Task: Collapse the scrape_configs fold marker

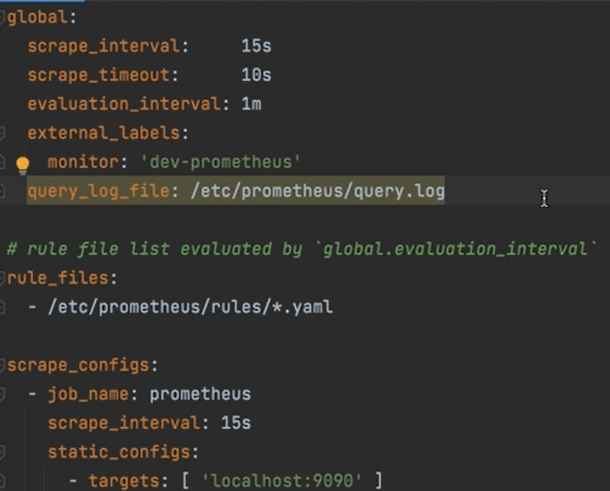Action: click(x=2, y=365)
